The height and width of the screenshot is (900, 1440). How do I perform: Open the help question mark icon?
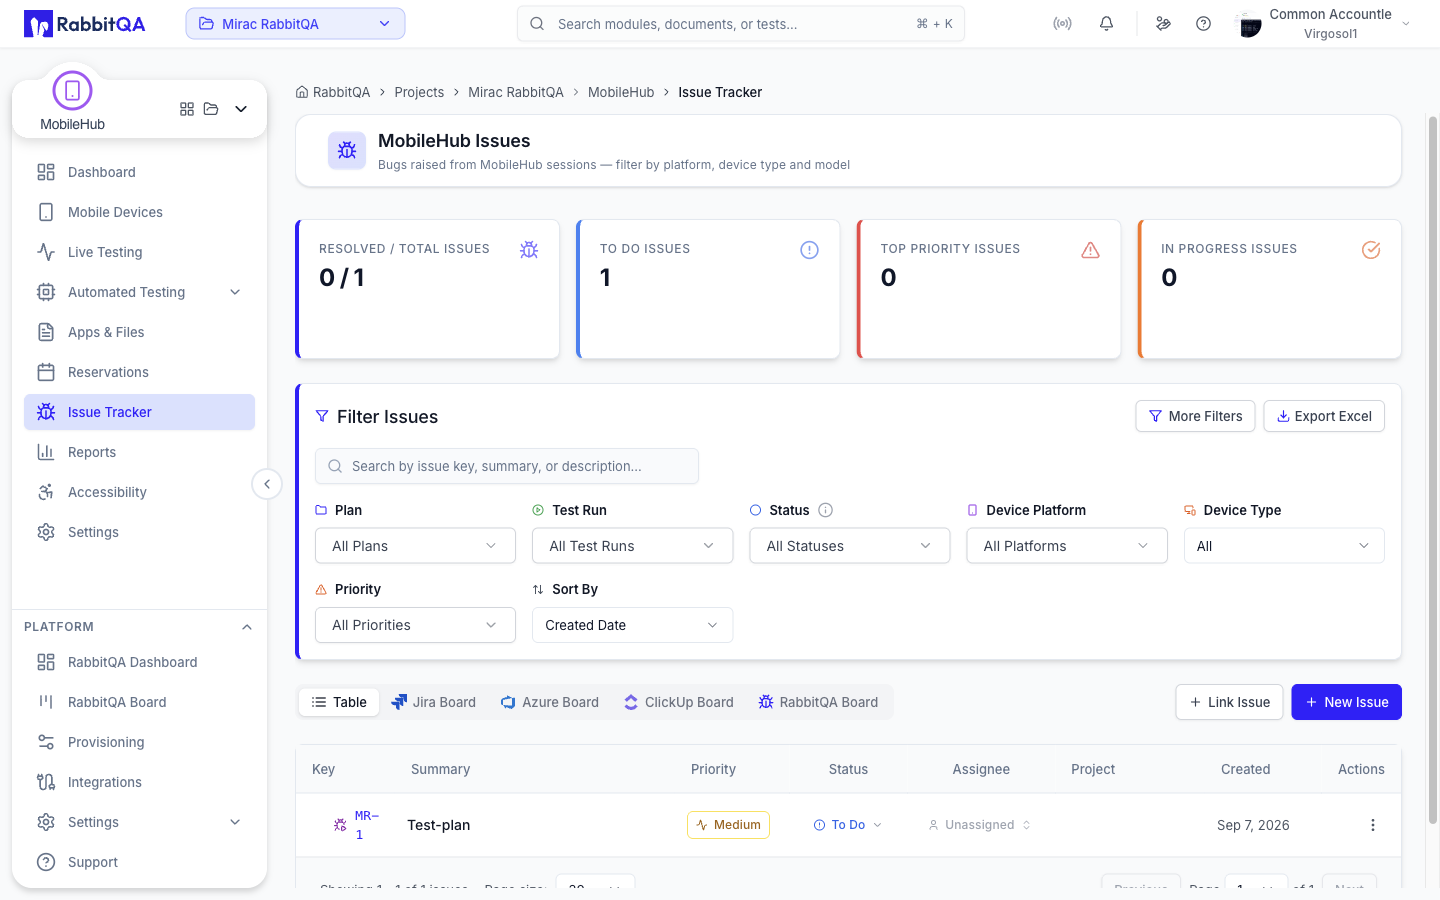(1203, 24)
